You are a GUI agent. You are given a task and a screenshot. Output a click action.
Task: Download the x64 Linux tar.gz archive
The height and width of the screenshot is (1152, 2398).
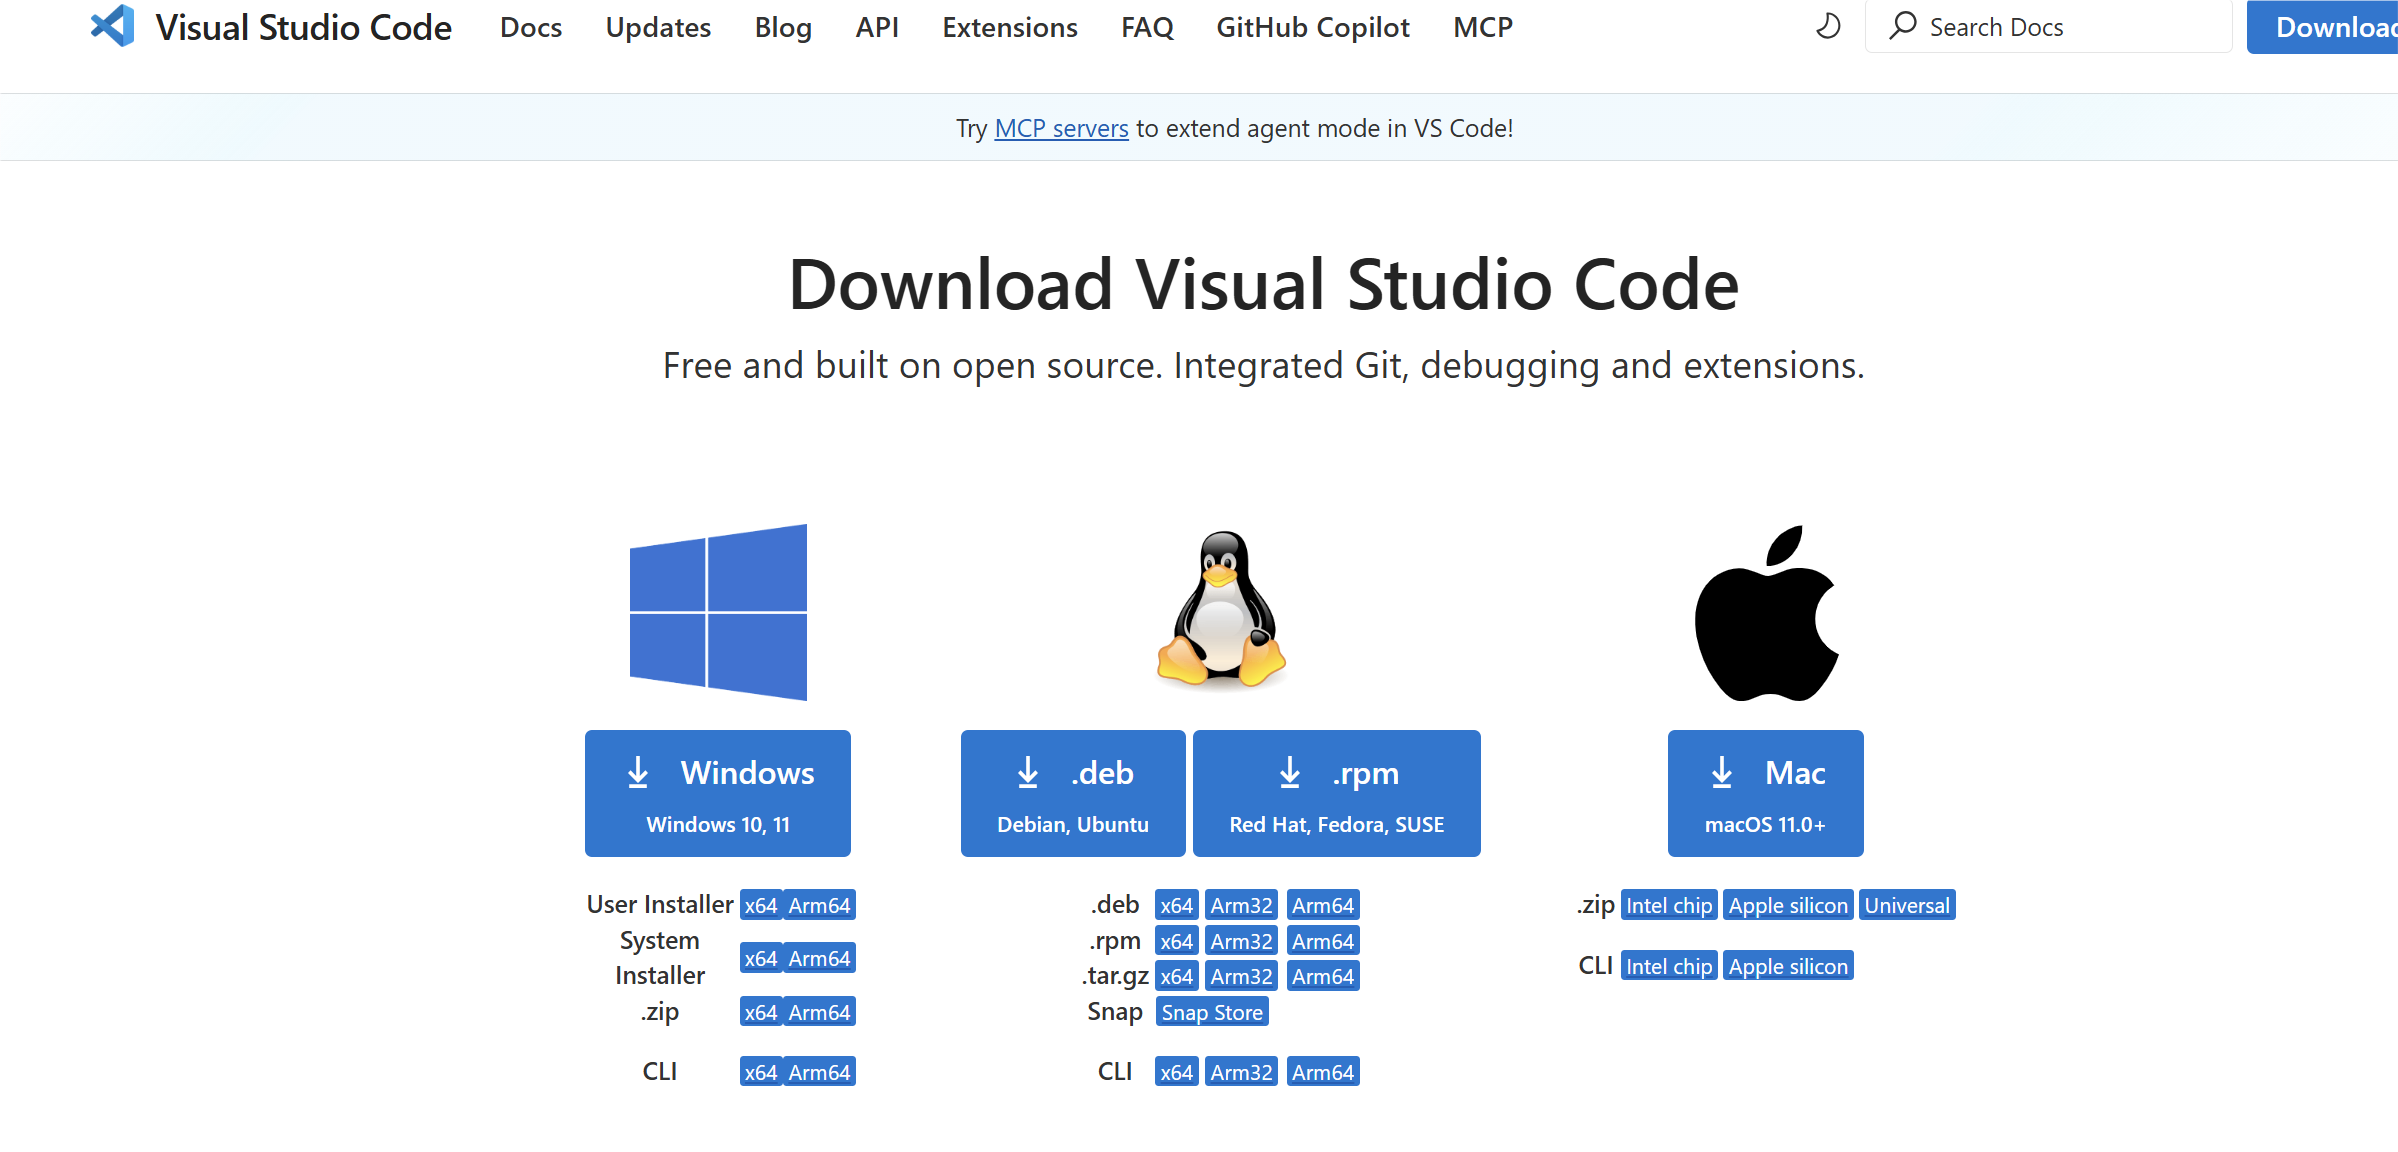[1176, 976]
